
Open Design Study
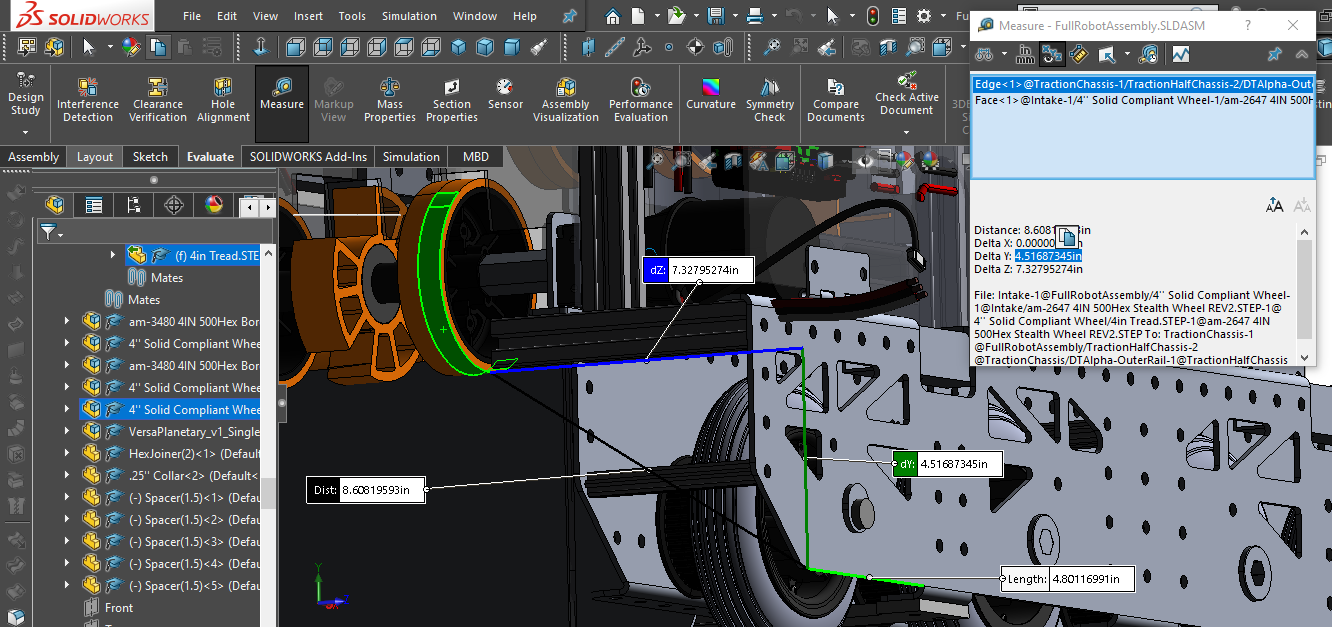tap(26, 95)
